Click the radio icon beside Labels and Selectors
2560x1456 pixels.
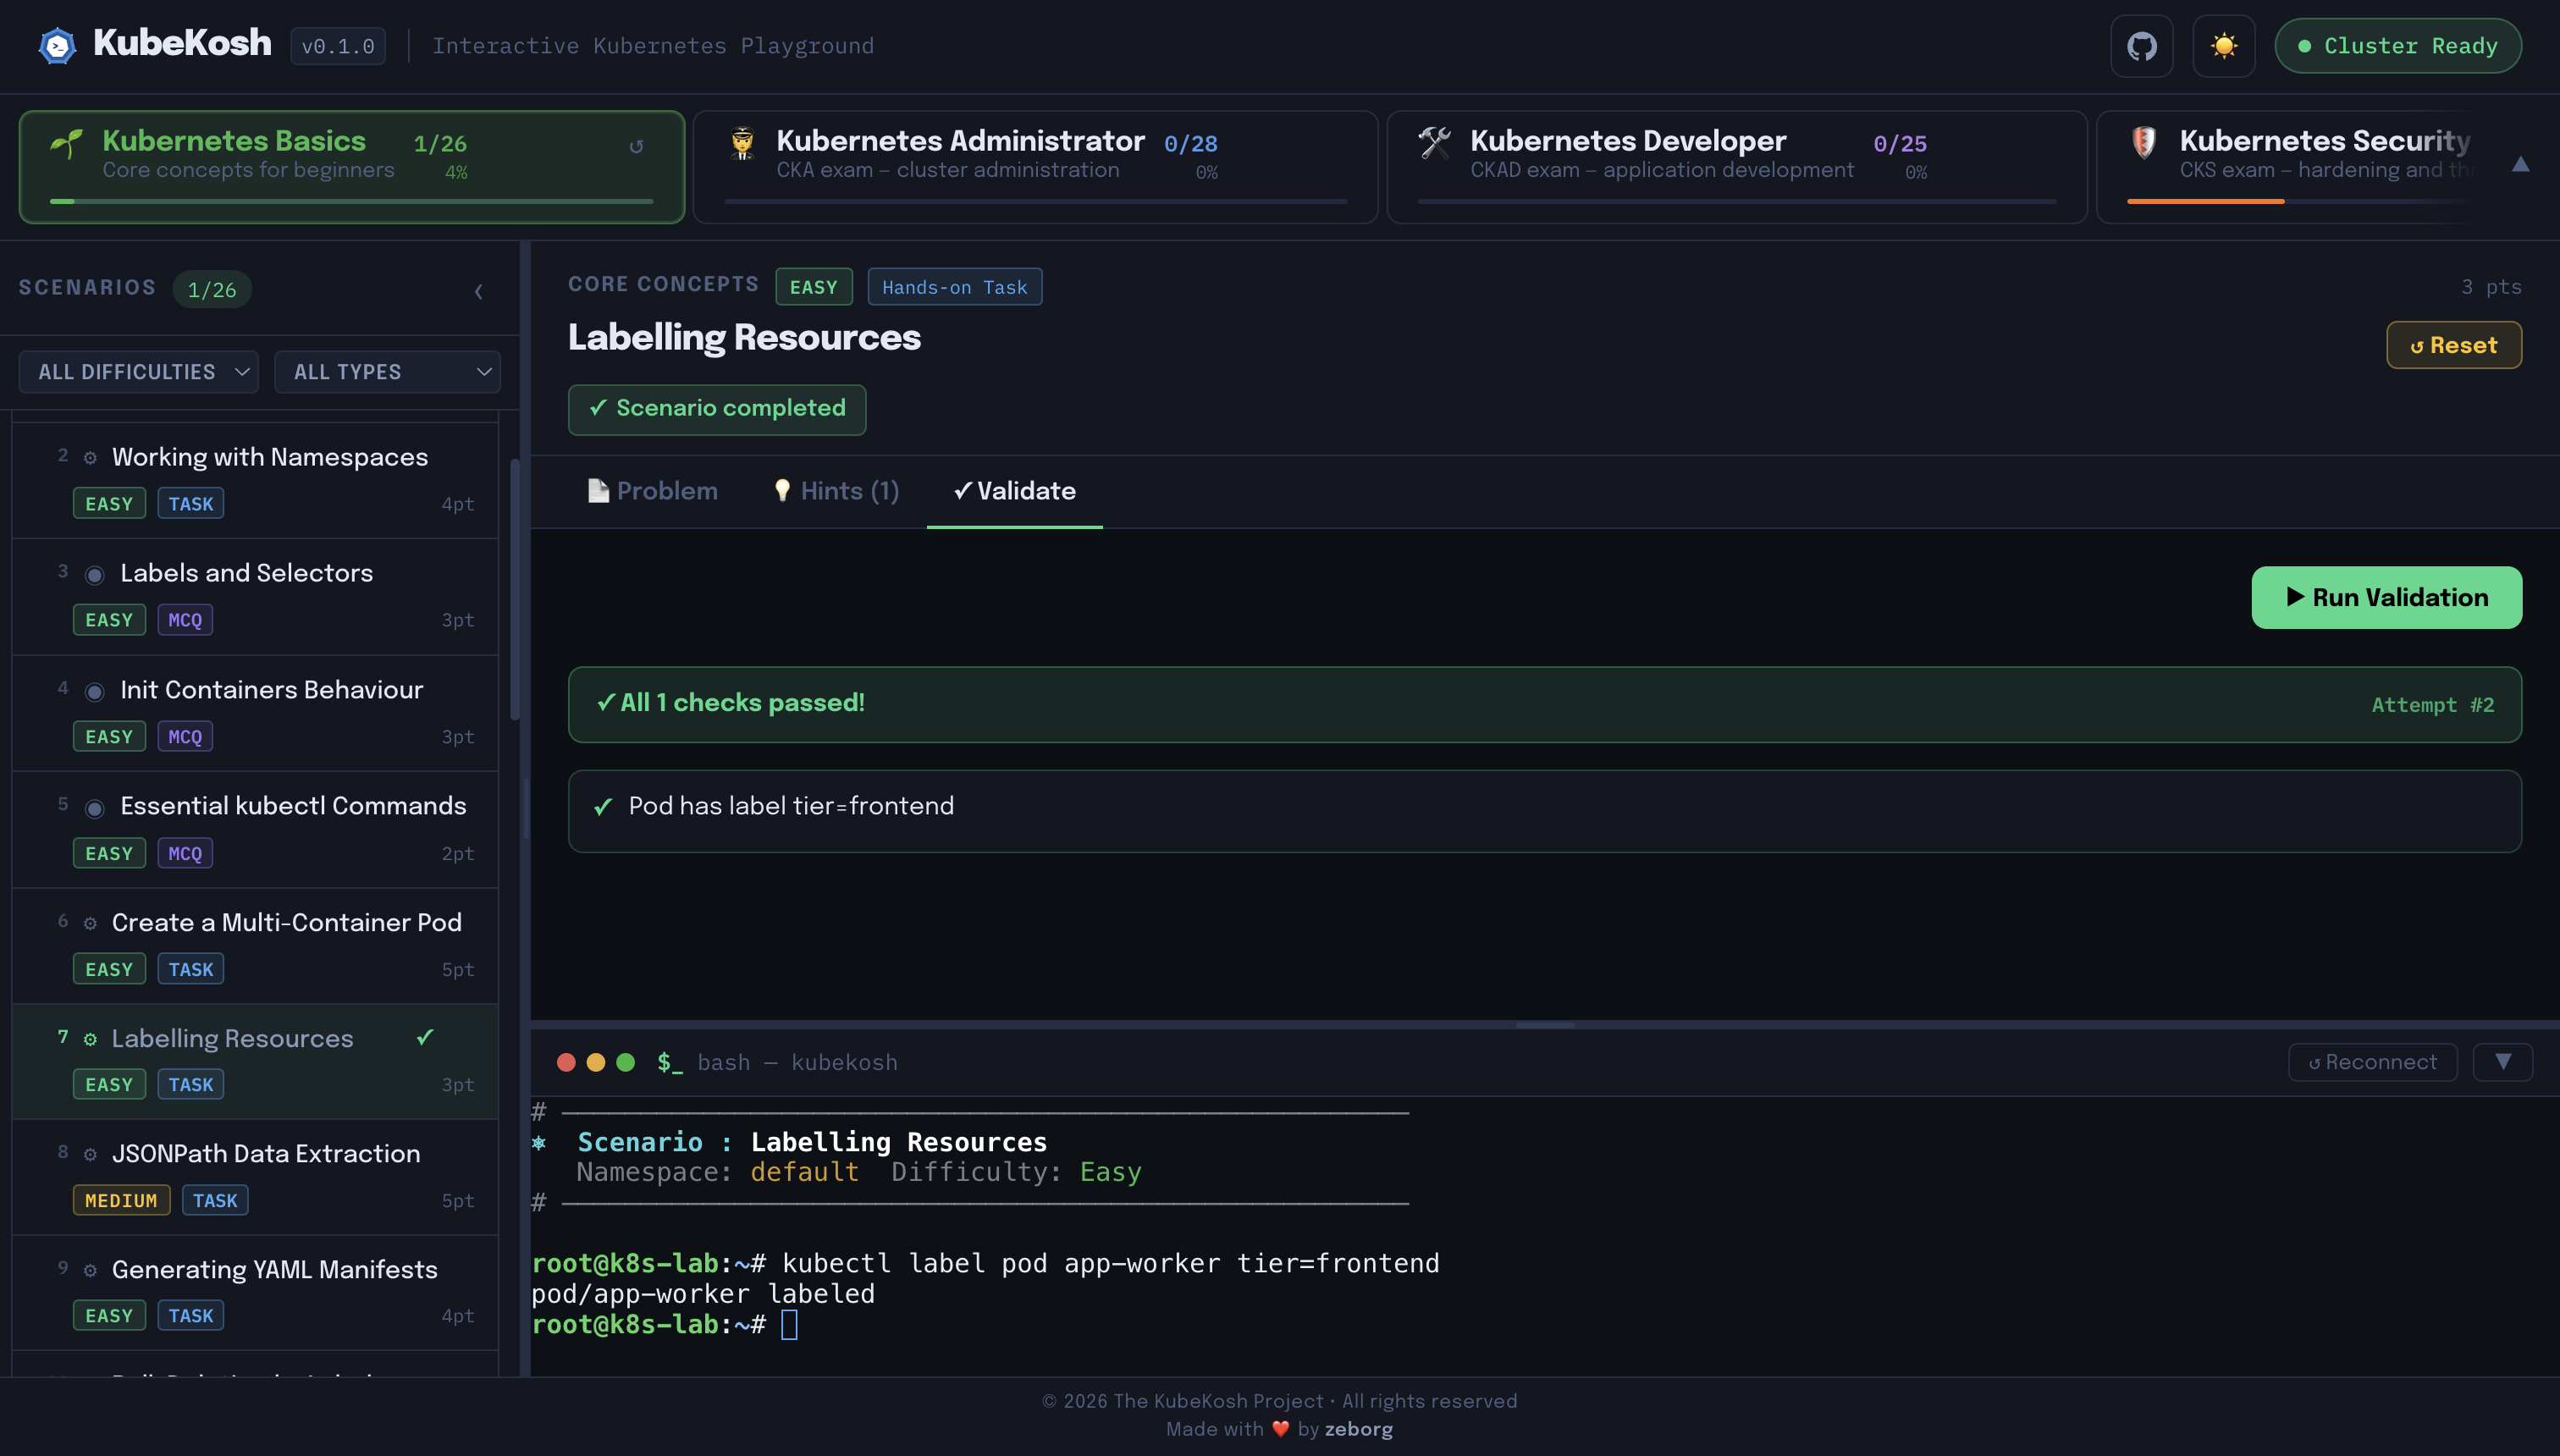click(x=94, y=575)
